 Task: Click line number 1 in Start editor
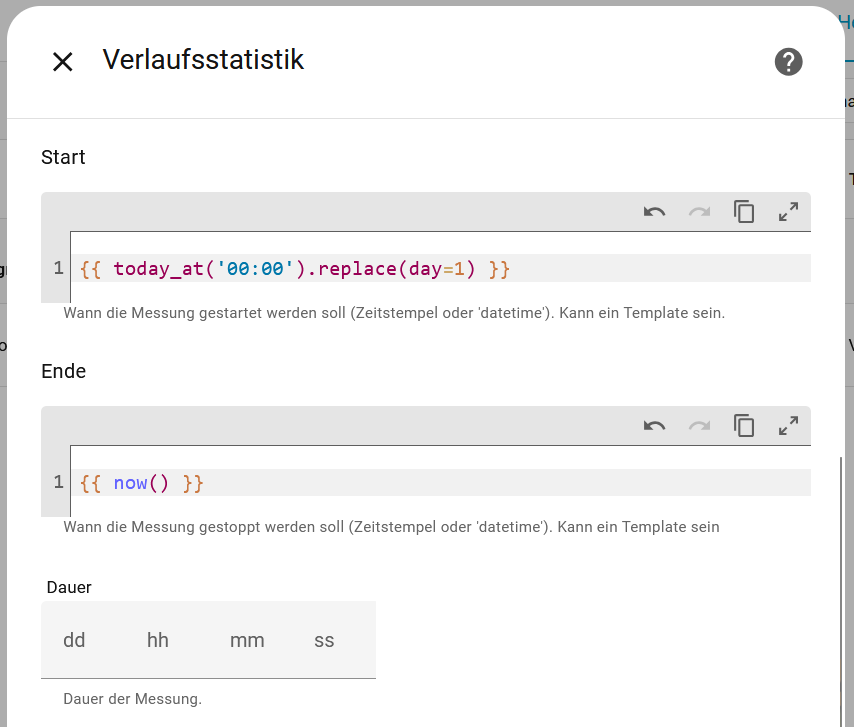(58, 269)
